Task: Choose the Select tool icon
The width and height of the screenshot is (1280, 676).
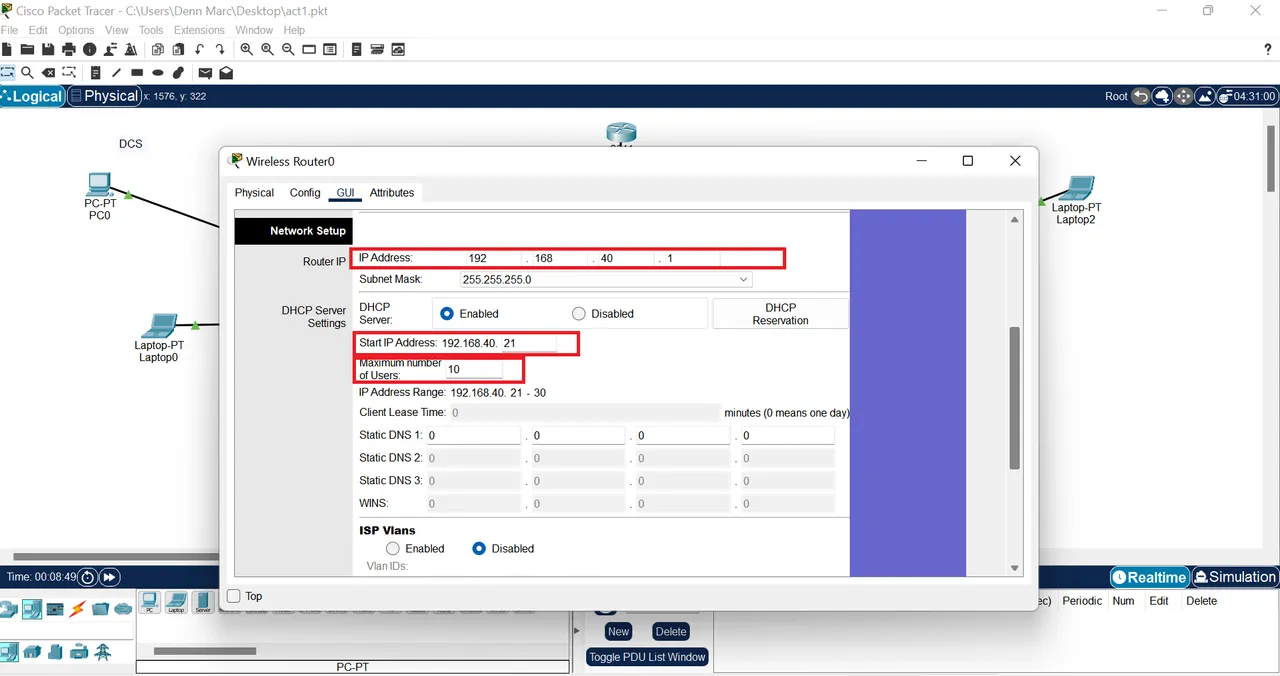Action: [7, 72]
